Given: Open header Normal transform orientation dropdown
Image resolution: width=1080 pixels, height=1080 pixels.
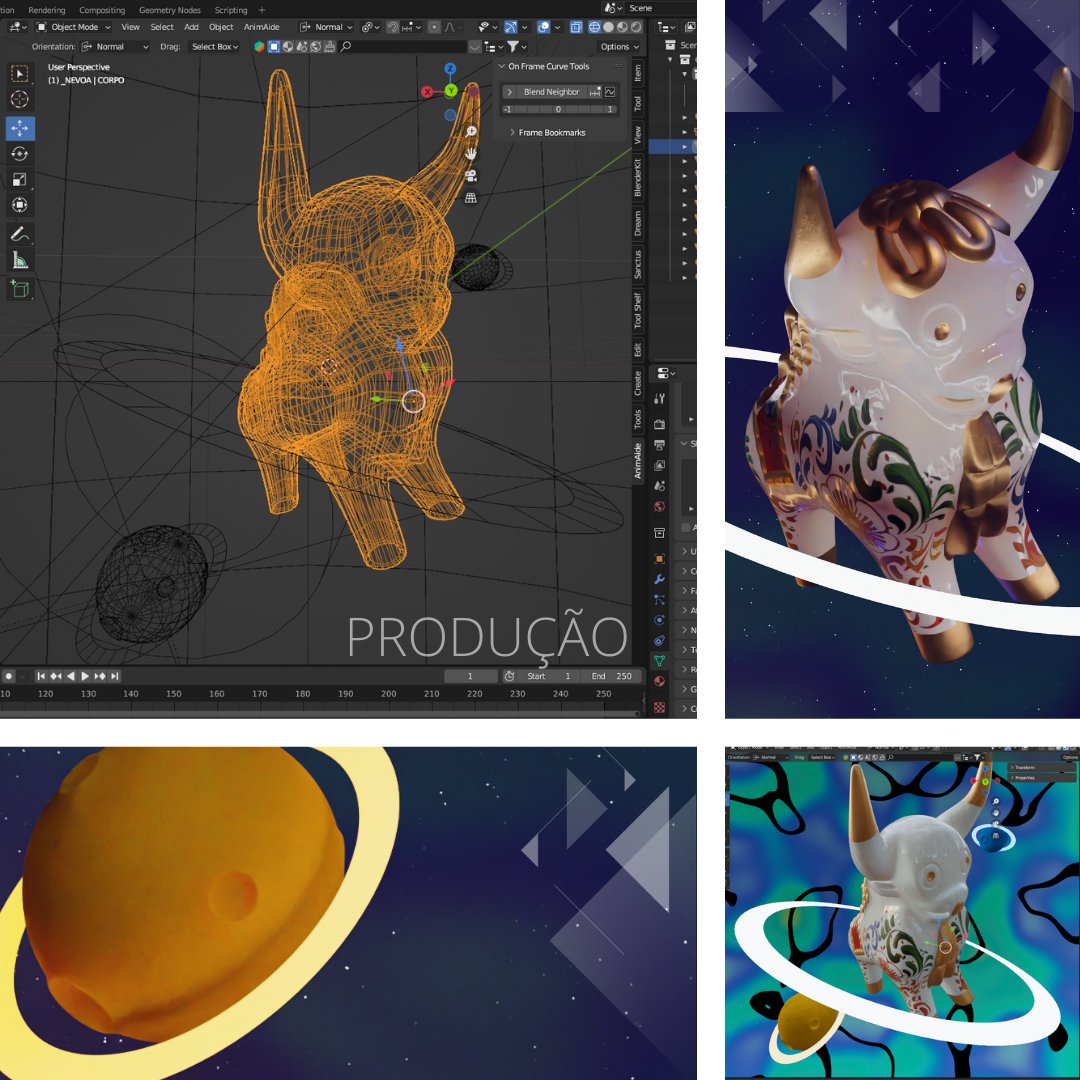Looking at the screenshot, I should 325,27.
